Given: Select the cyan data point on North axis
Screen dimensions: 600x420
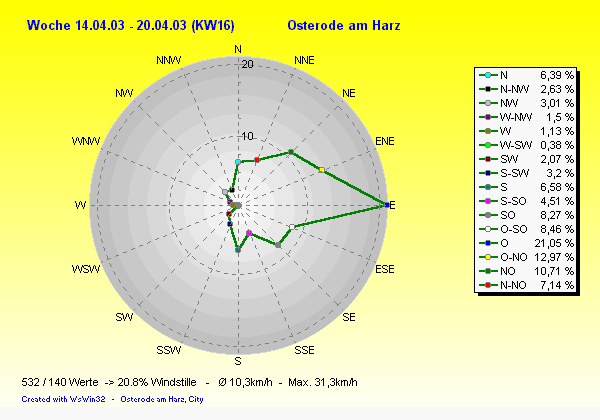Looking at the screenshot, I should click(237, 162).
